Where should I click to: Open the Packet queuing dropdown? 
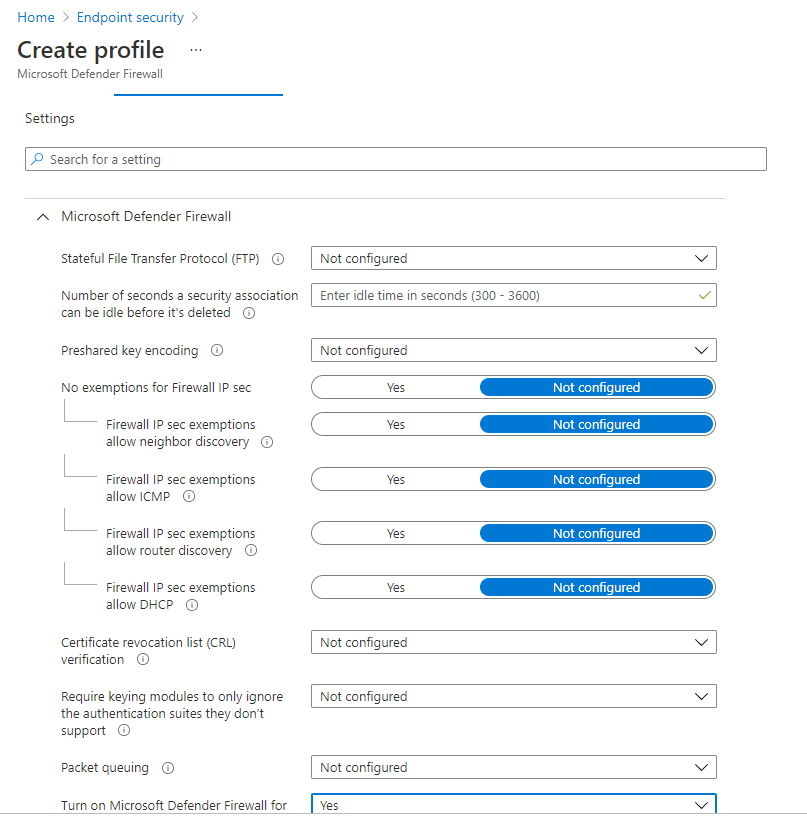click(x=514, y=768)
